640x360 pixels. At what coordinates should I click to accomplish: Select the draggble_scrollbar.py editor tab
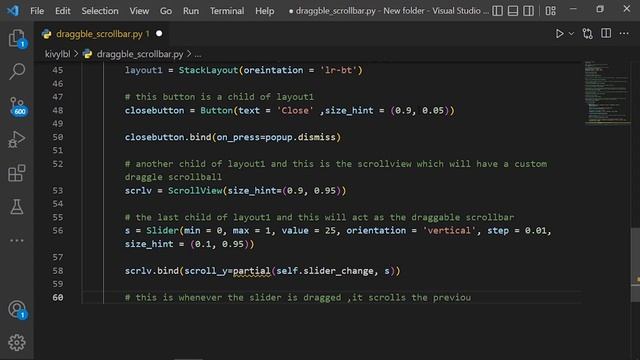pyautogui.click(x=102, y=34)
